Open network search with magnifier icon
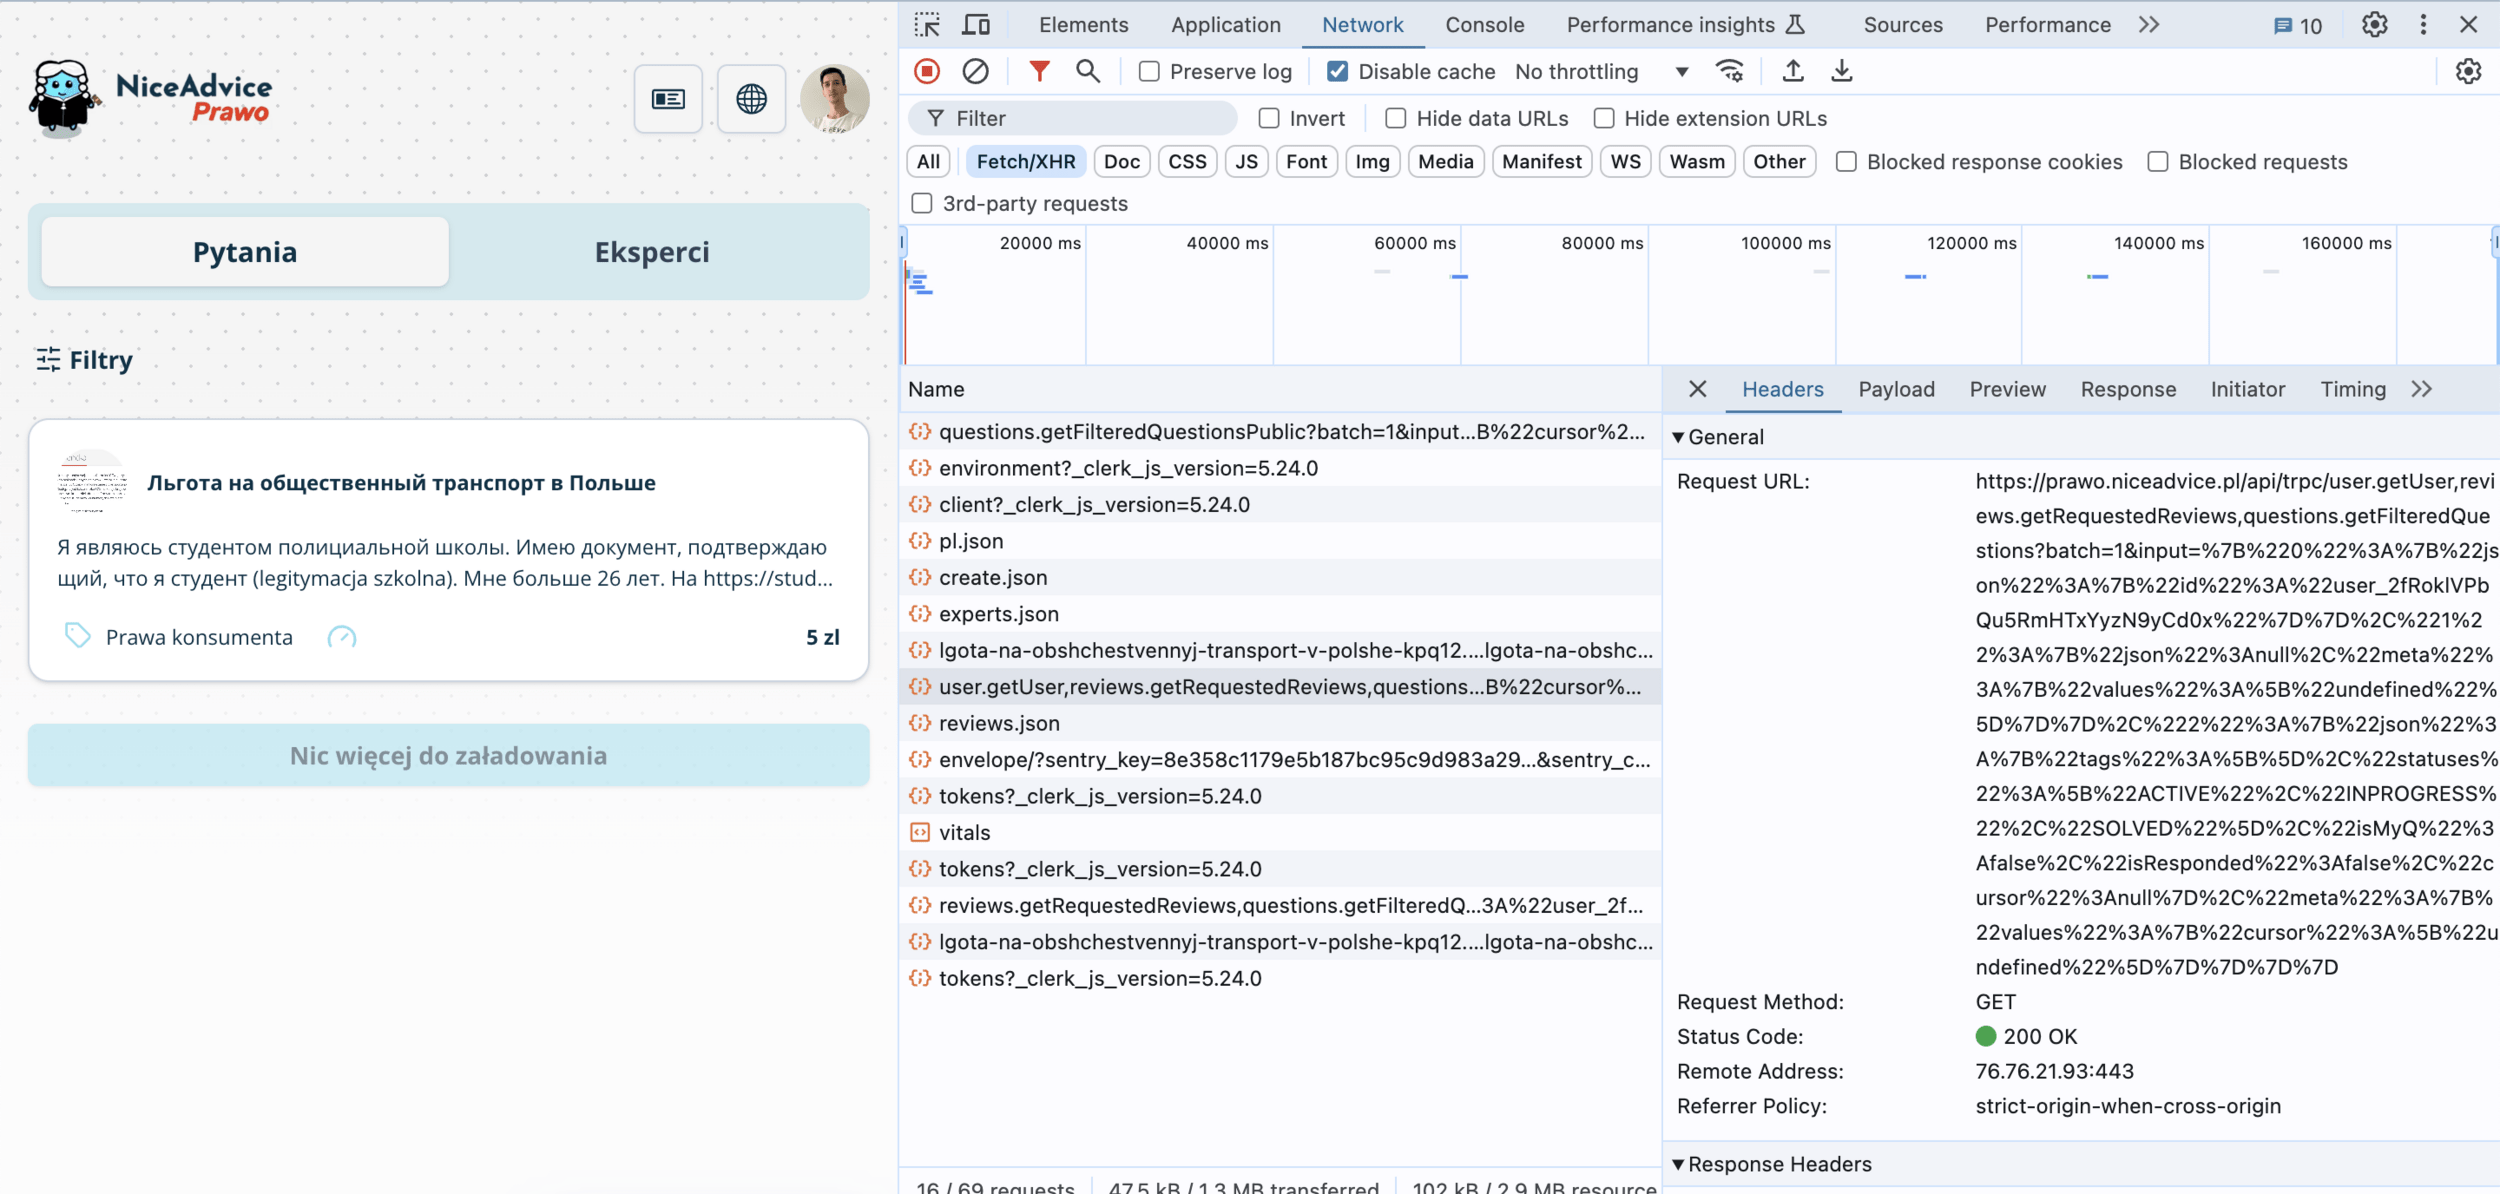Screen dimensions: 2500x1194 1087,71
